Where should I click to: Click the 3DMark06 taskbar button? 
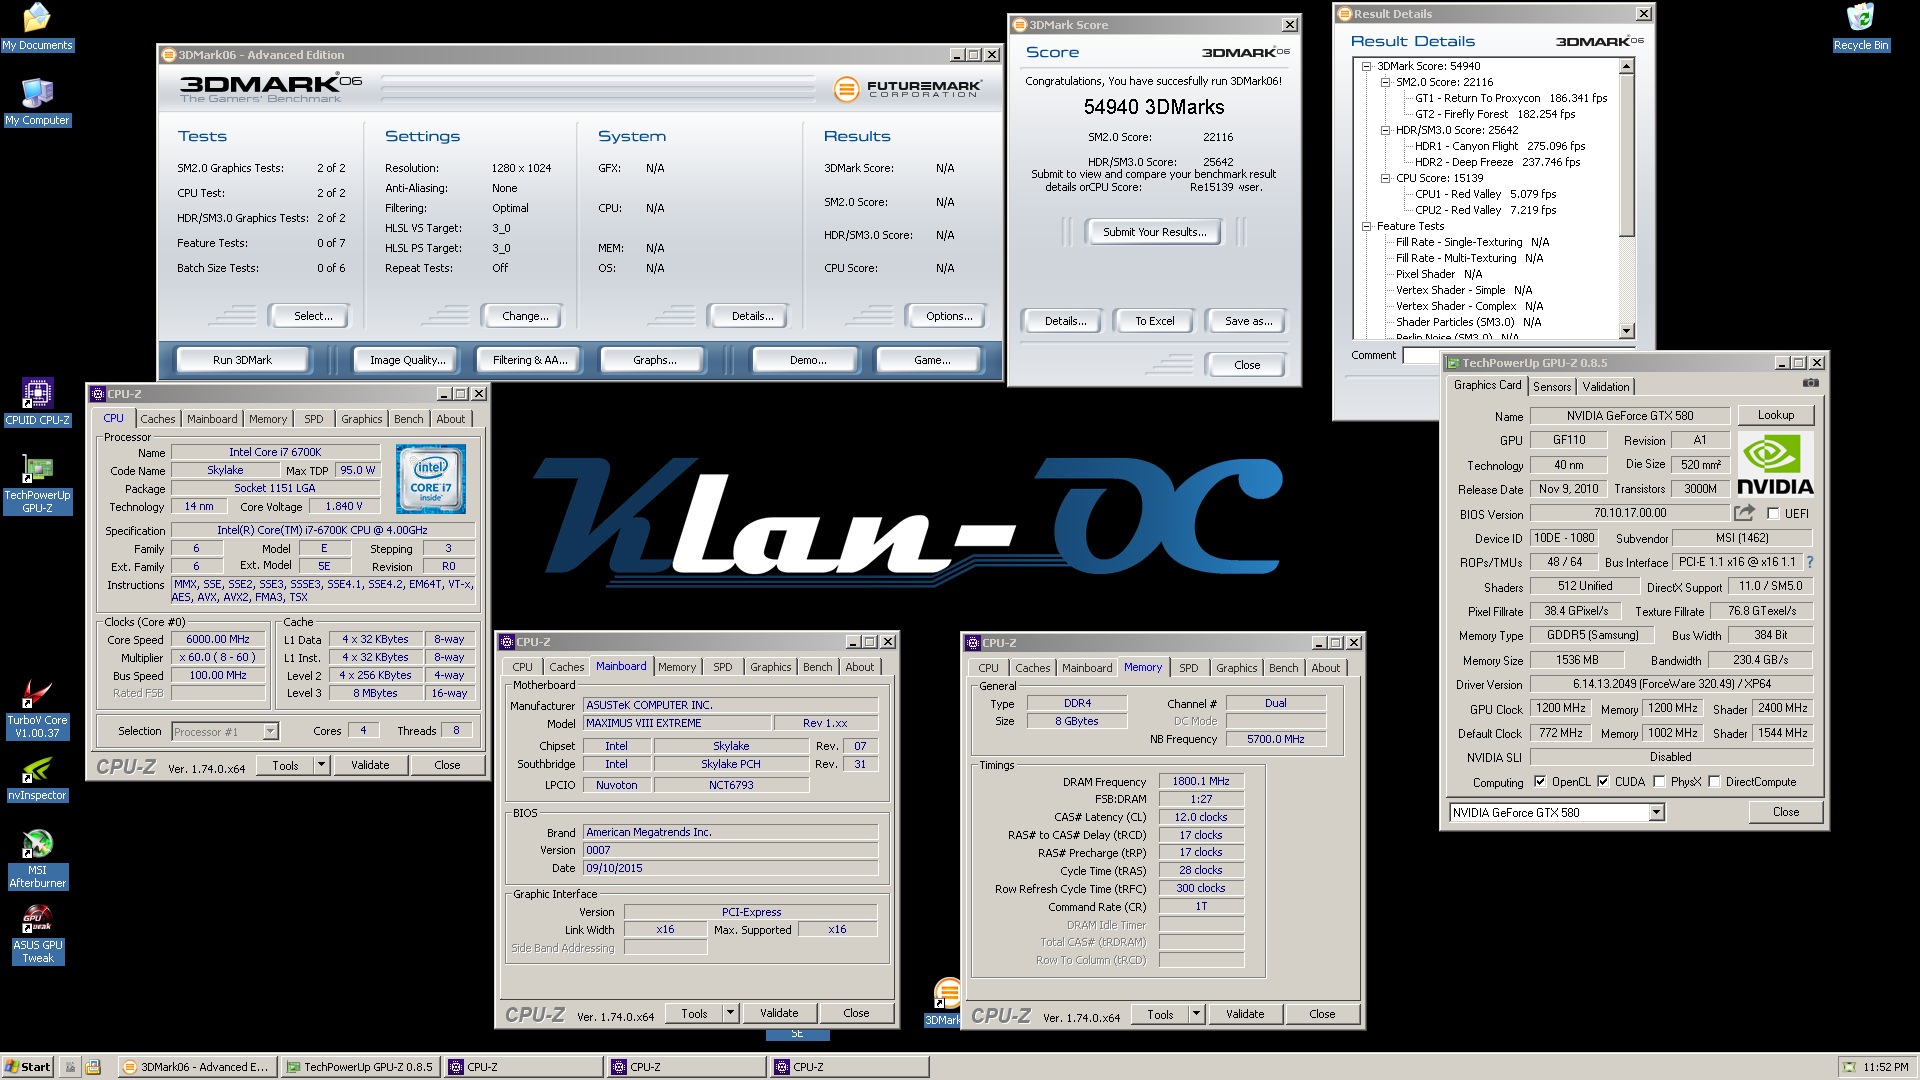point(196,1067)
